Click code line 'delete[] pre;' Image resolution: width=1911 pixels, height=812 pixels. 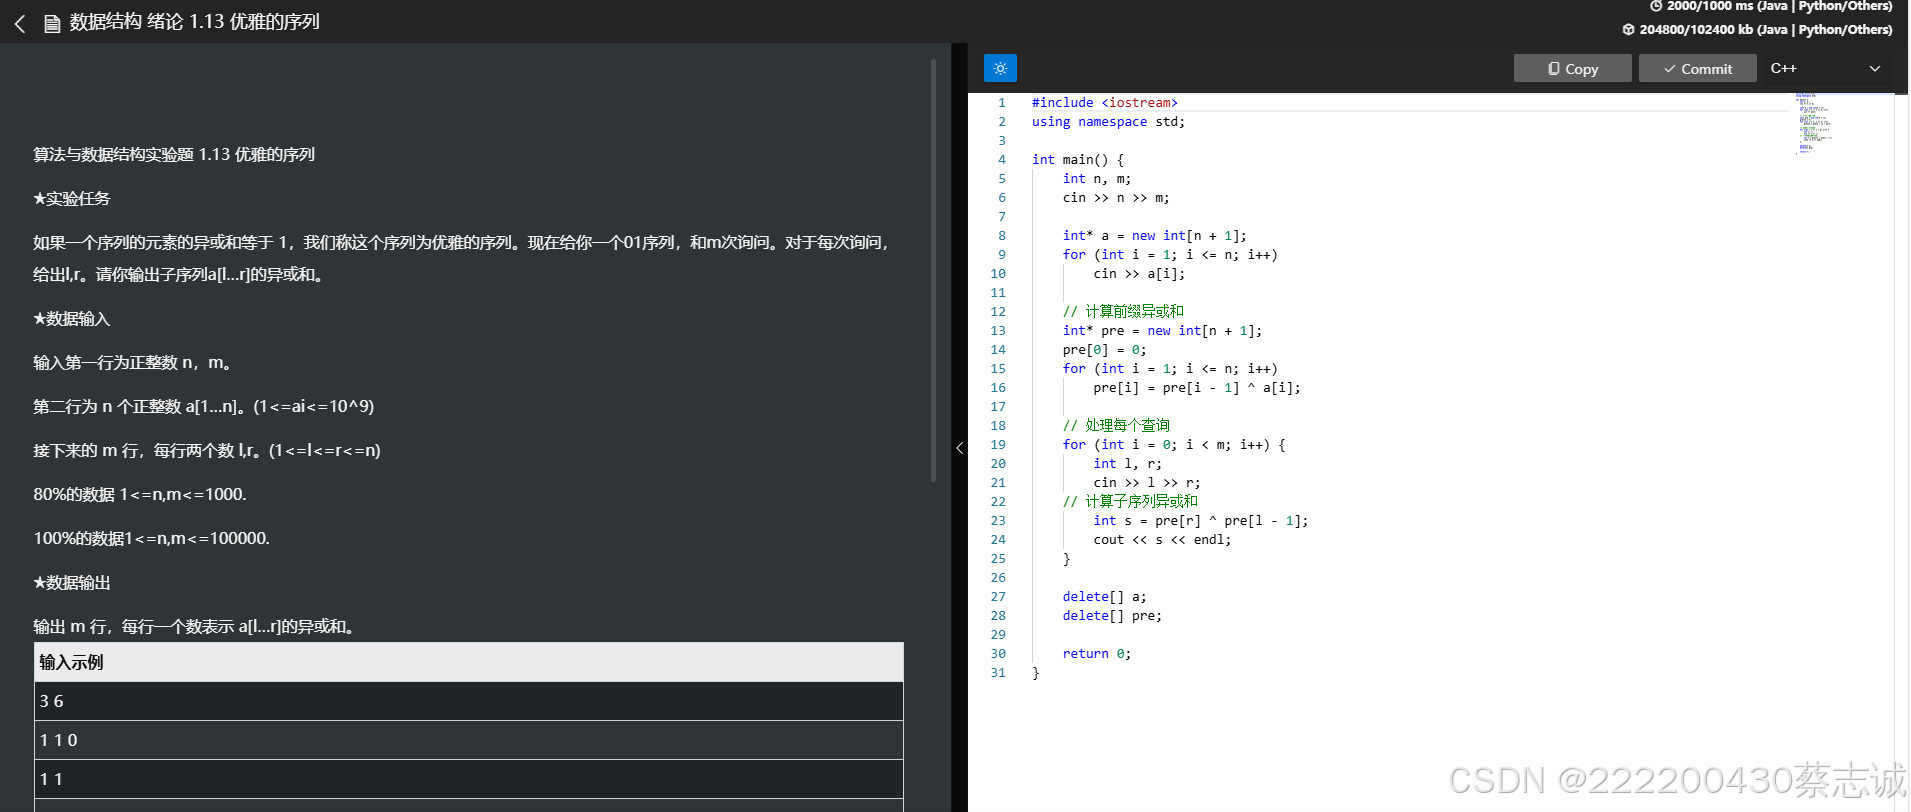coord(1112,615)
